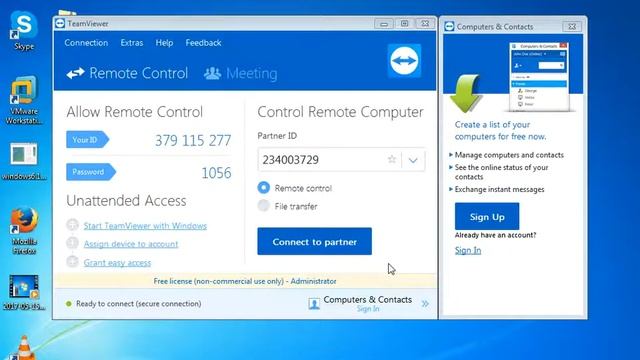640x360 pixels.
Task: Select the 2017-05-15 video file icon
Action: [24, 292]
